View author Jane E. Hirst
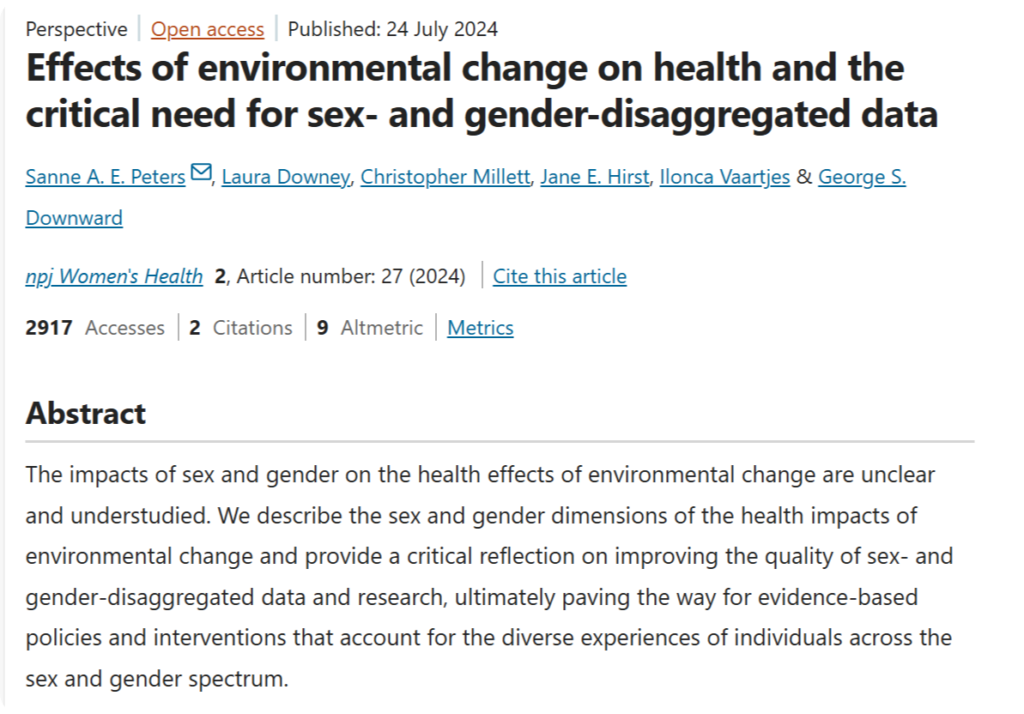This screenshot has height=714, width=1024. (595, 177)
